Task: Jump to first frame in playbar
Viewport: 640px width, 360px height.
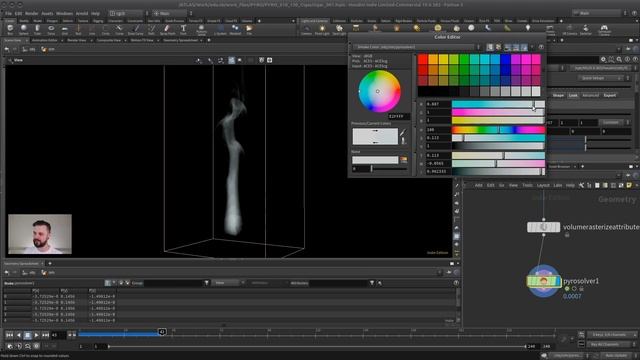Action: pyautogui.click(x=9, y=335)
